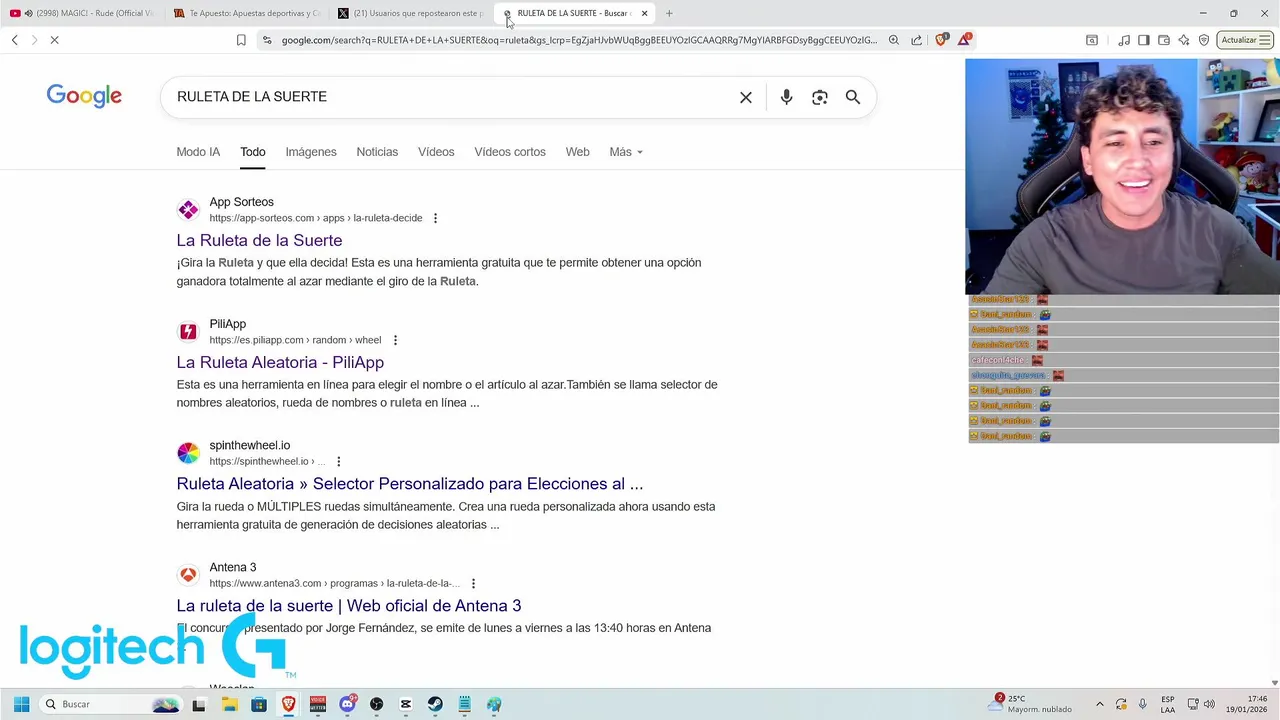Open File Explorer from the taskbar

click(x=230, y=704)
